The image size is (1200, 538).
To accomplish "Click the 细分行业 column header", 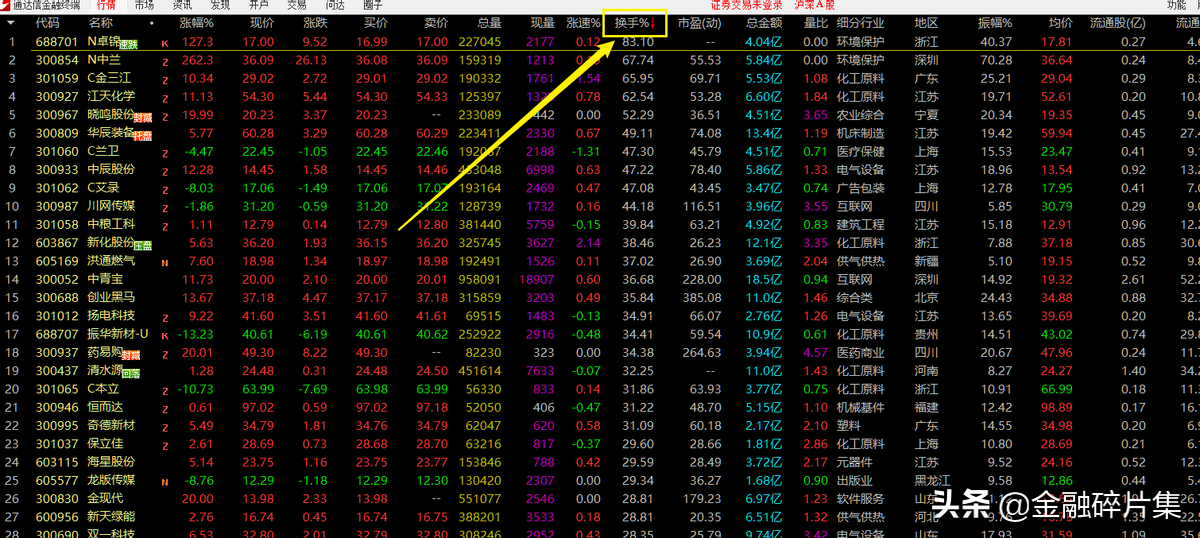I will click(x=860, y=22).
